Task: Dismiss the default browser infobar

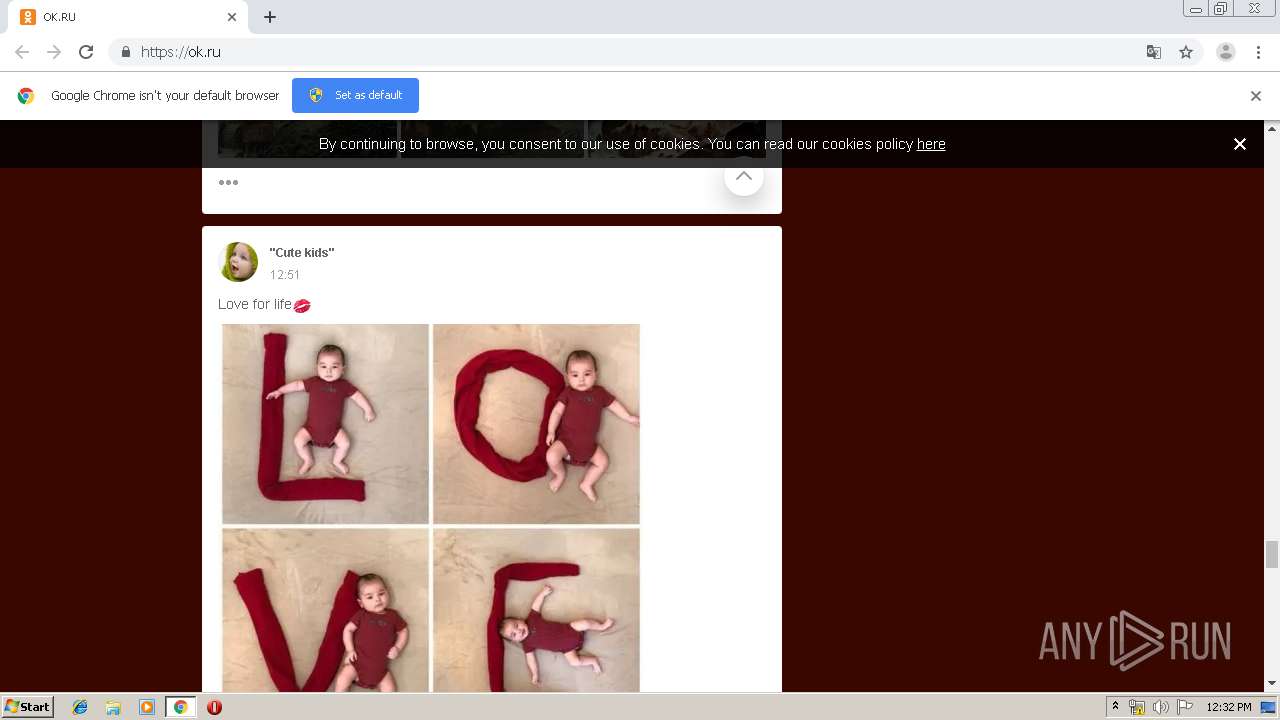Action: point(1256,96)
